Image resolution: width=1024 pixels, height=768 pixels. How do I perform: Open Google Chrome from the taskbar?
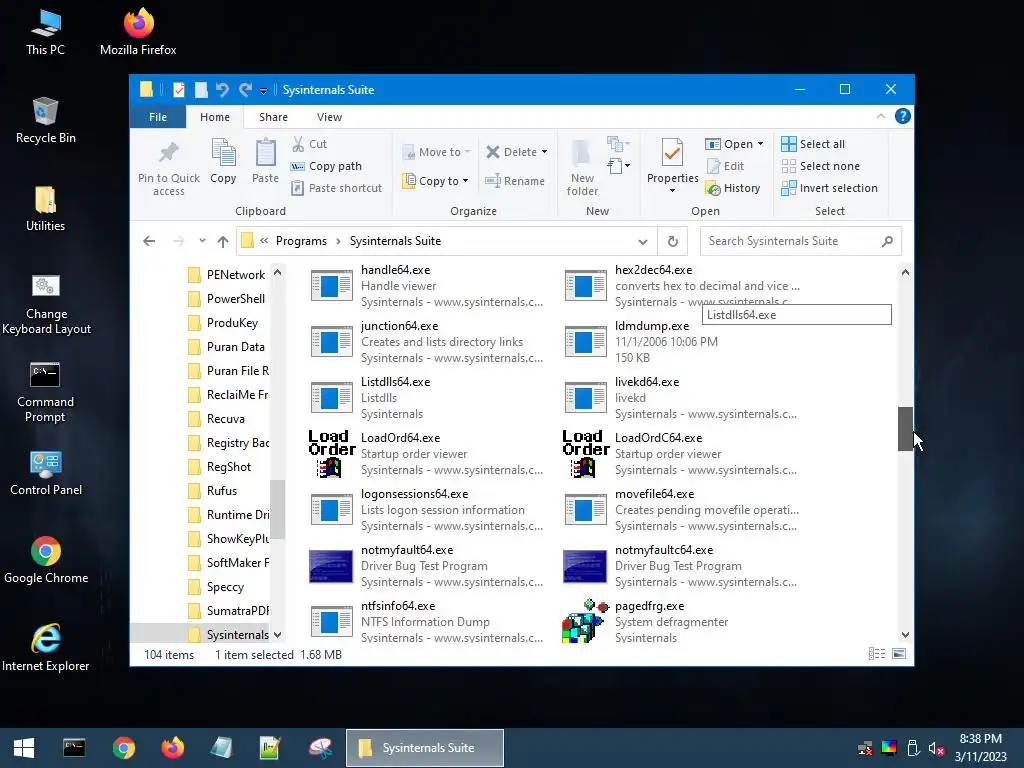[x=123, y=748]
